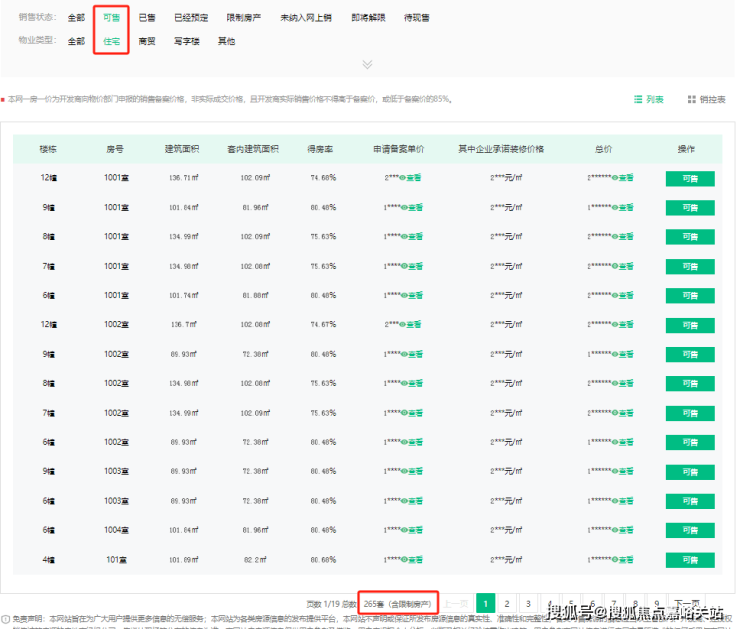Viewport: 740px width, 629px height.
Task: Click 可售 button for 6幢 1003室
Action: pos(690,502)
